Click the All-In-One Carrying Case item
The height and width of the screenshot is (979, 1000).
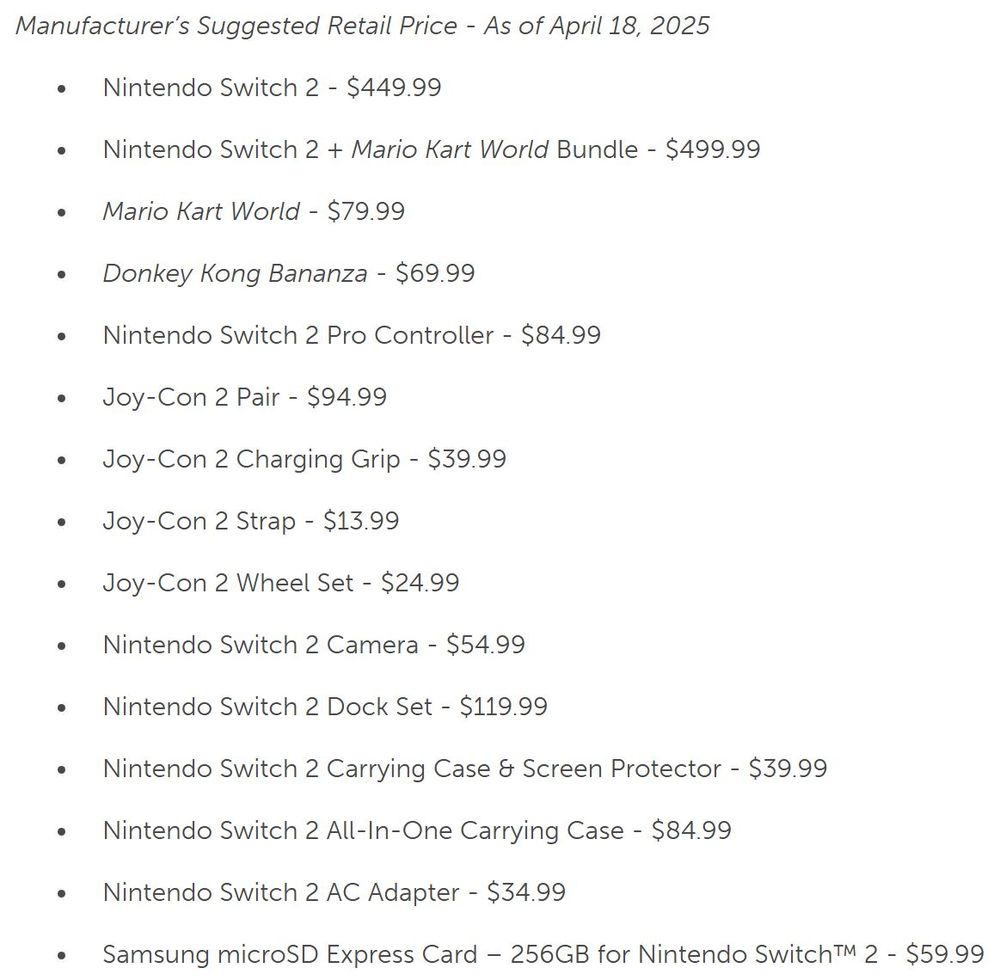coord(417,830)
